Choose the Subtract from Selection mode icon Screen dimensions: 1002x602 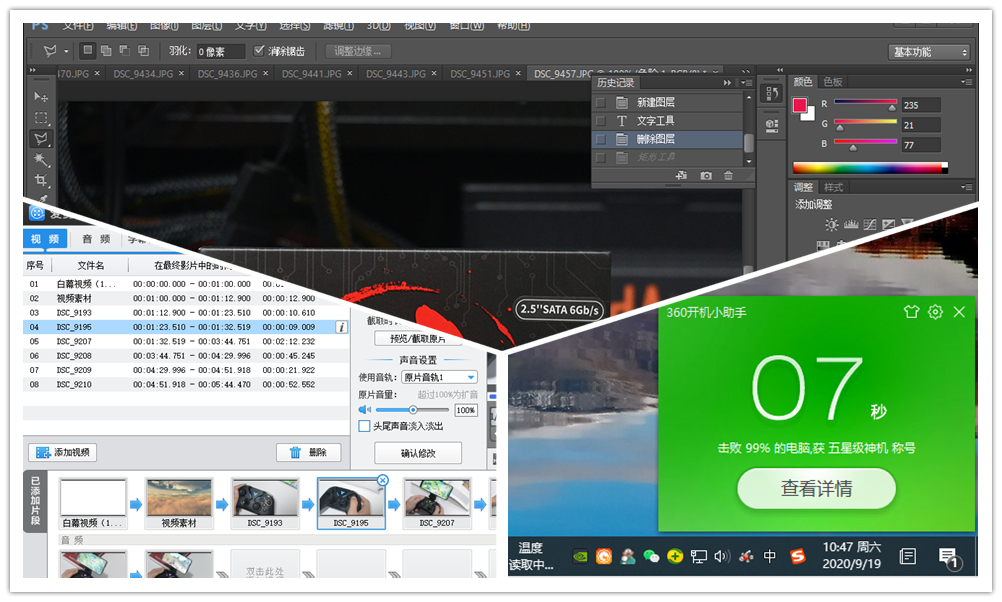pyautogui.click(x=125, y=50)
